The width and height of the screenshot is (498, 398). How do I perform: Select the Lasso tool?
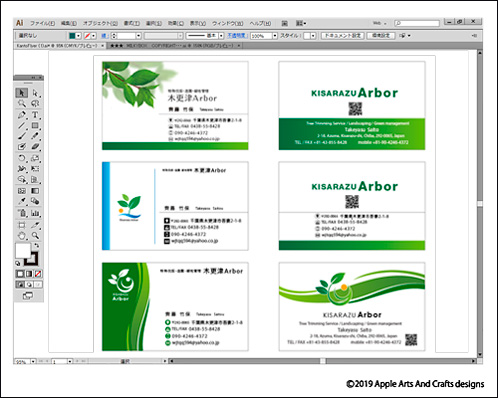(x=35, y=103)
